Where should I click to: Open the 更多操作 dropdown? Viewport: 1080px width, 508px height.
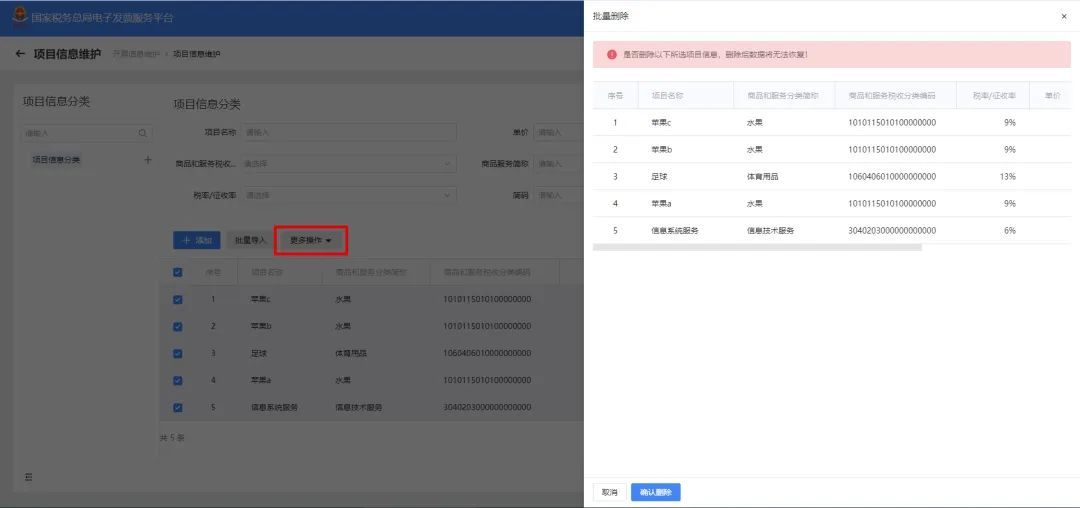pos(311,240)
